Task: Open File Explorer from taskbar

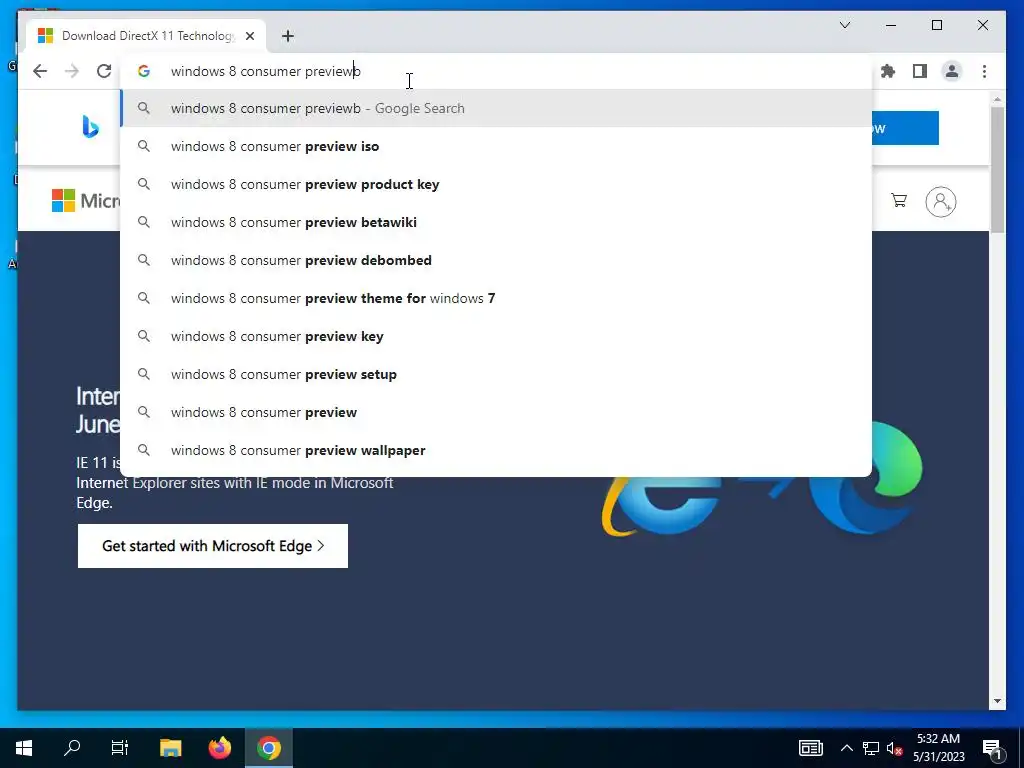Action: click(170, 748)
